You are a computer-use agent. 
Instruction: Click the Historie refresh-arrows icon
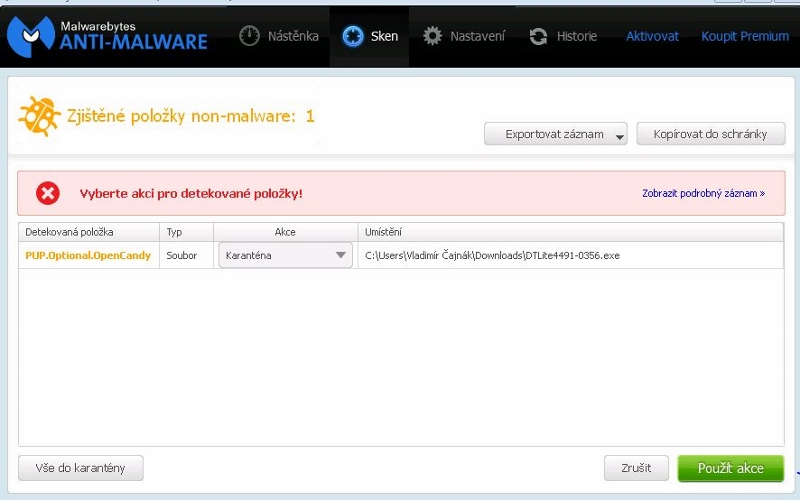coord(539,36)
